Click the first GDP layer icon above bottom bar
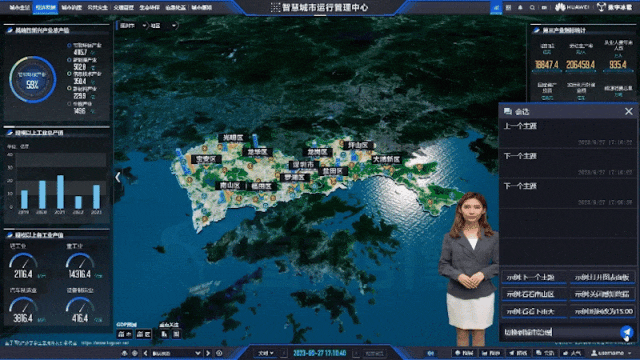Screen dimensions: 640x360 click(x=124, y=334)
